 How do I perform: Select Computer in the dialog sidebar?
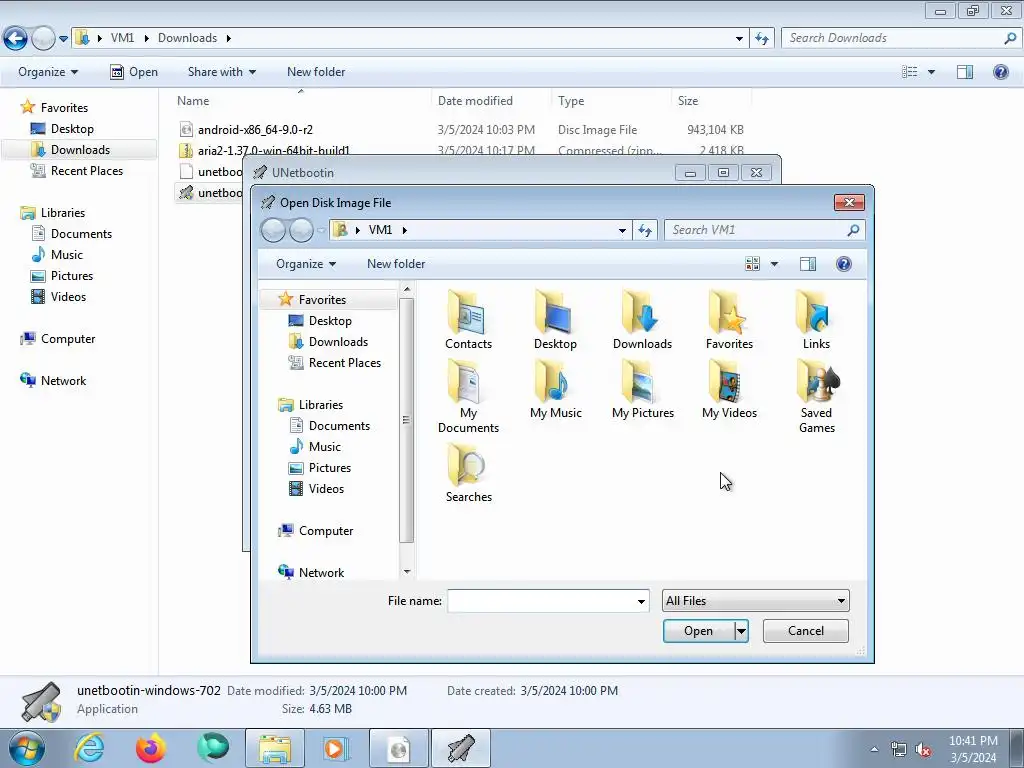tap(325, 531)
